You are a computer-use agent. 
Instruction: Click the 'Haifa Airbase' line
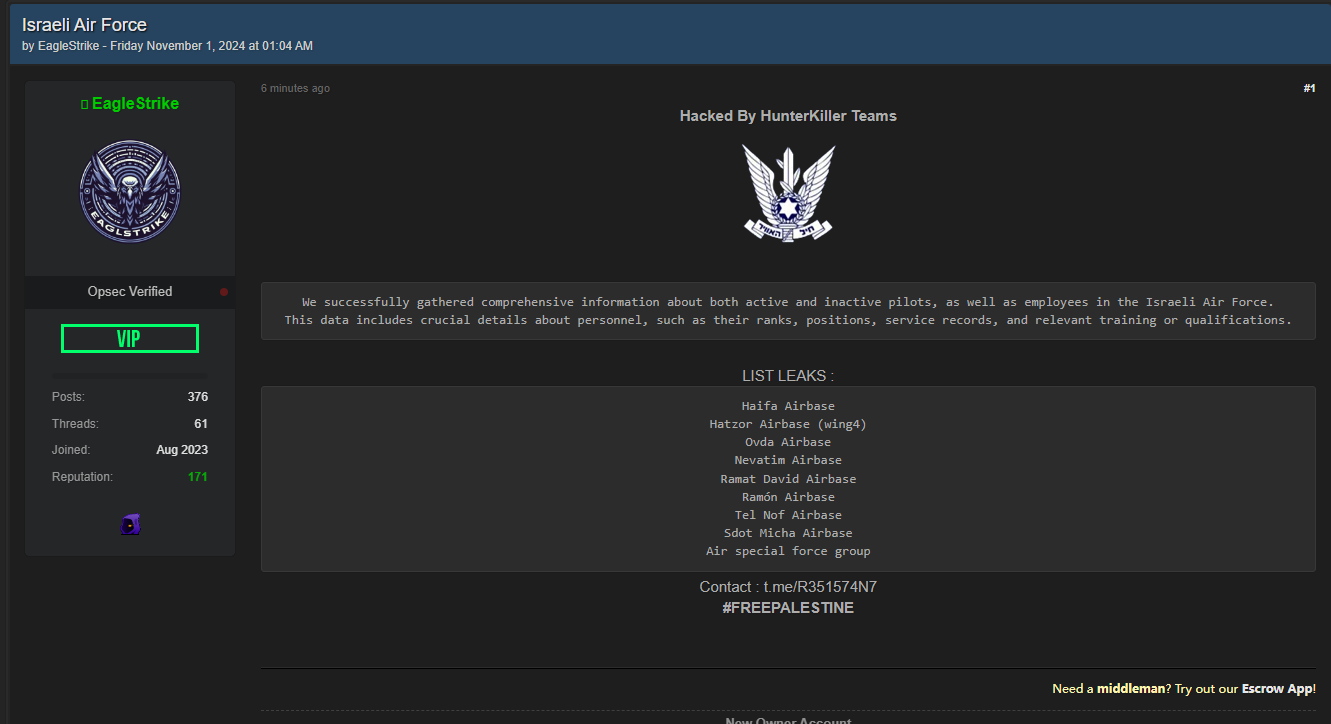(788, 406)
